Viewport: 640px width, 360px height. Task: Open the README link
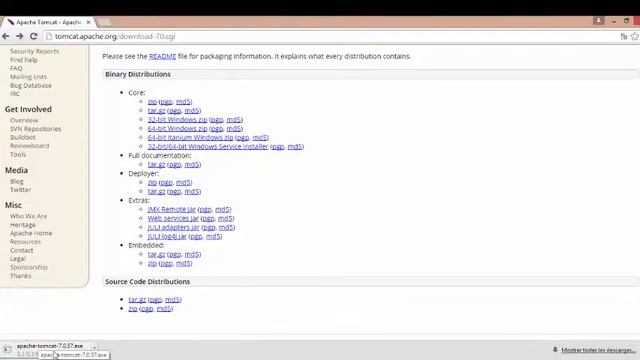pyautogui.click(x=162, y=56)
